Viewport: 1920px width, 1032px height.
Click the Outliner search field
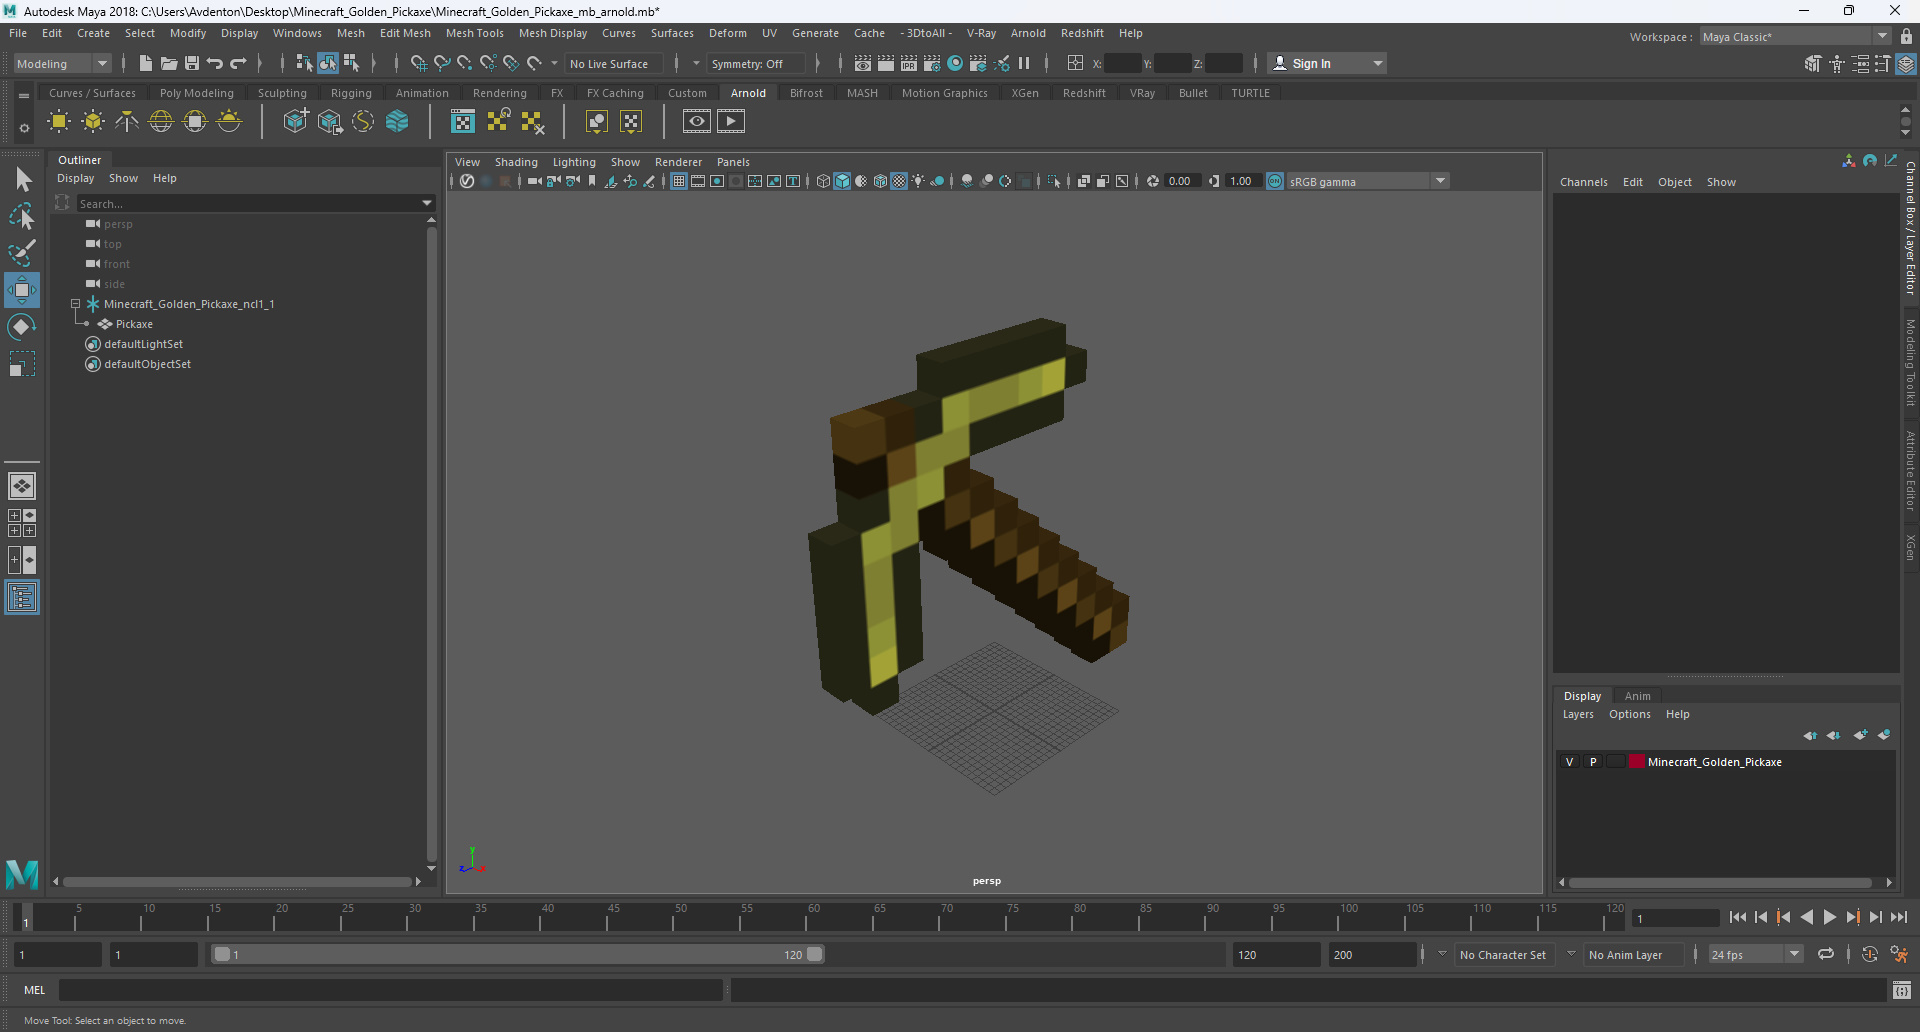click(248, 203)
